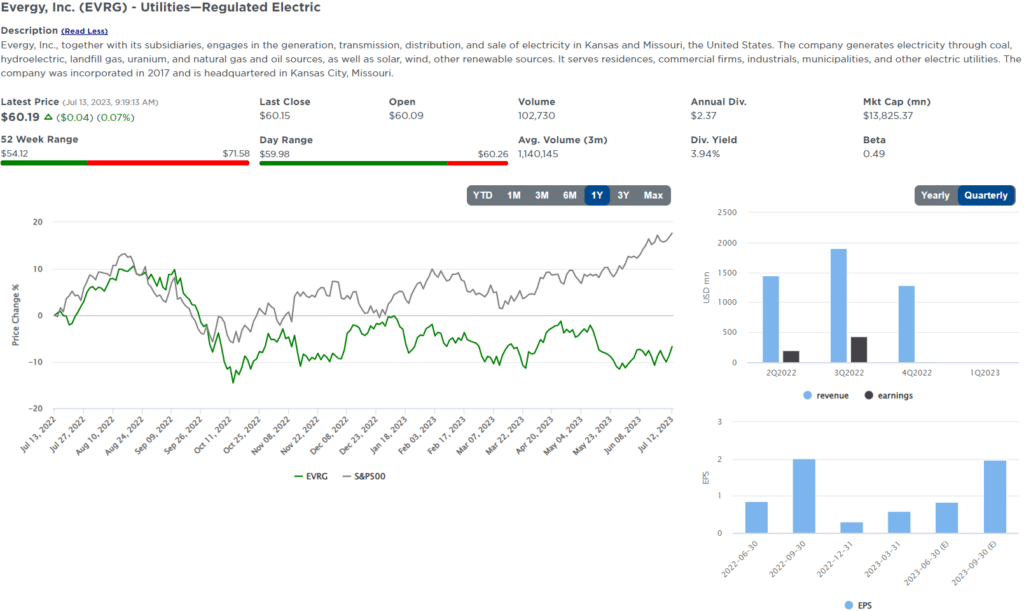The width and height of the screenshot is (1024, 611).
Task: Click the 2022-12-31 EPS bar
Action: [x=852, y=527]
